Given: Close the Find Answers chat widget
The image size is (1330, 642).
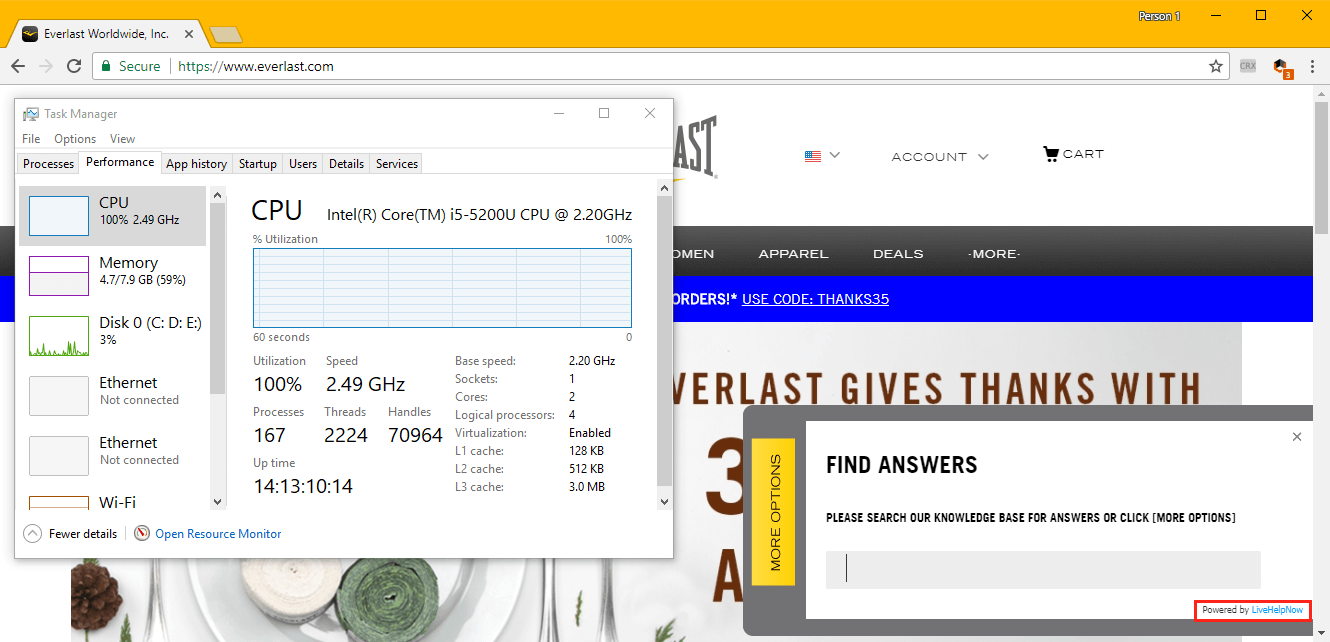Looking at the screenshot, I should tap(1297, 437).
